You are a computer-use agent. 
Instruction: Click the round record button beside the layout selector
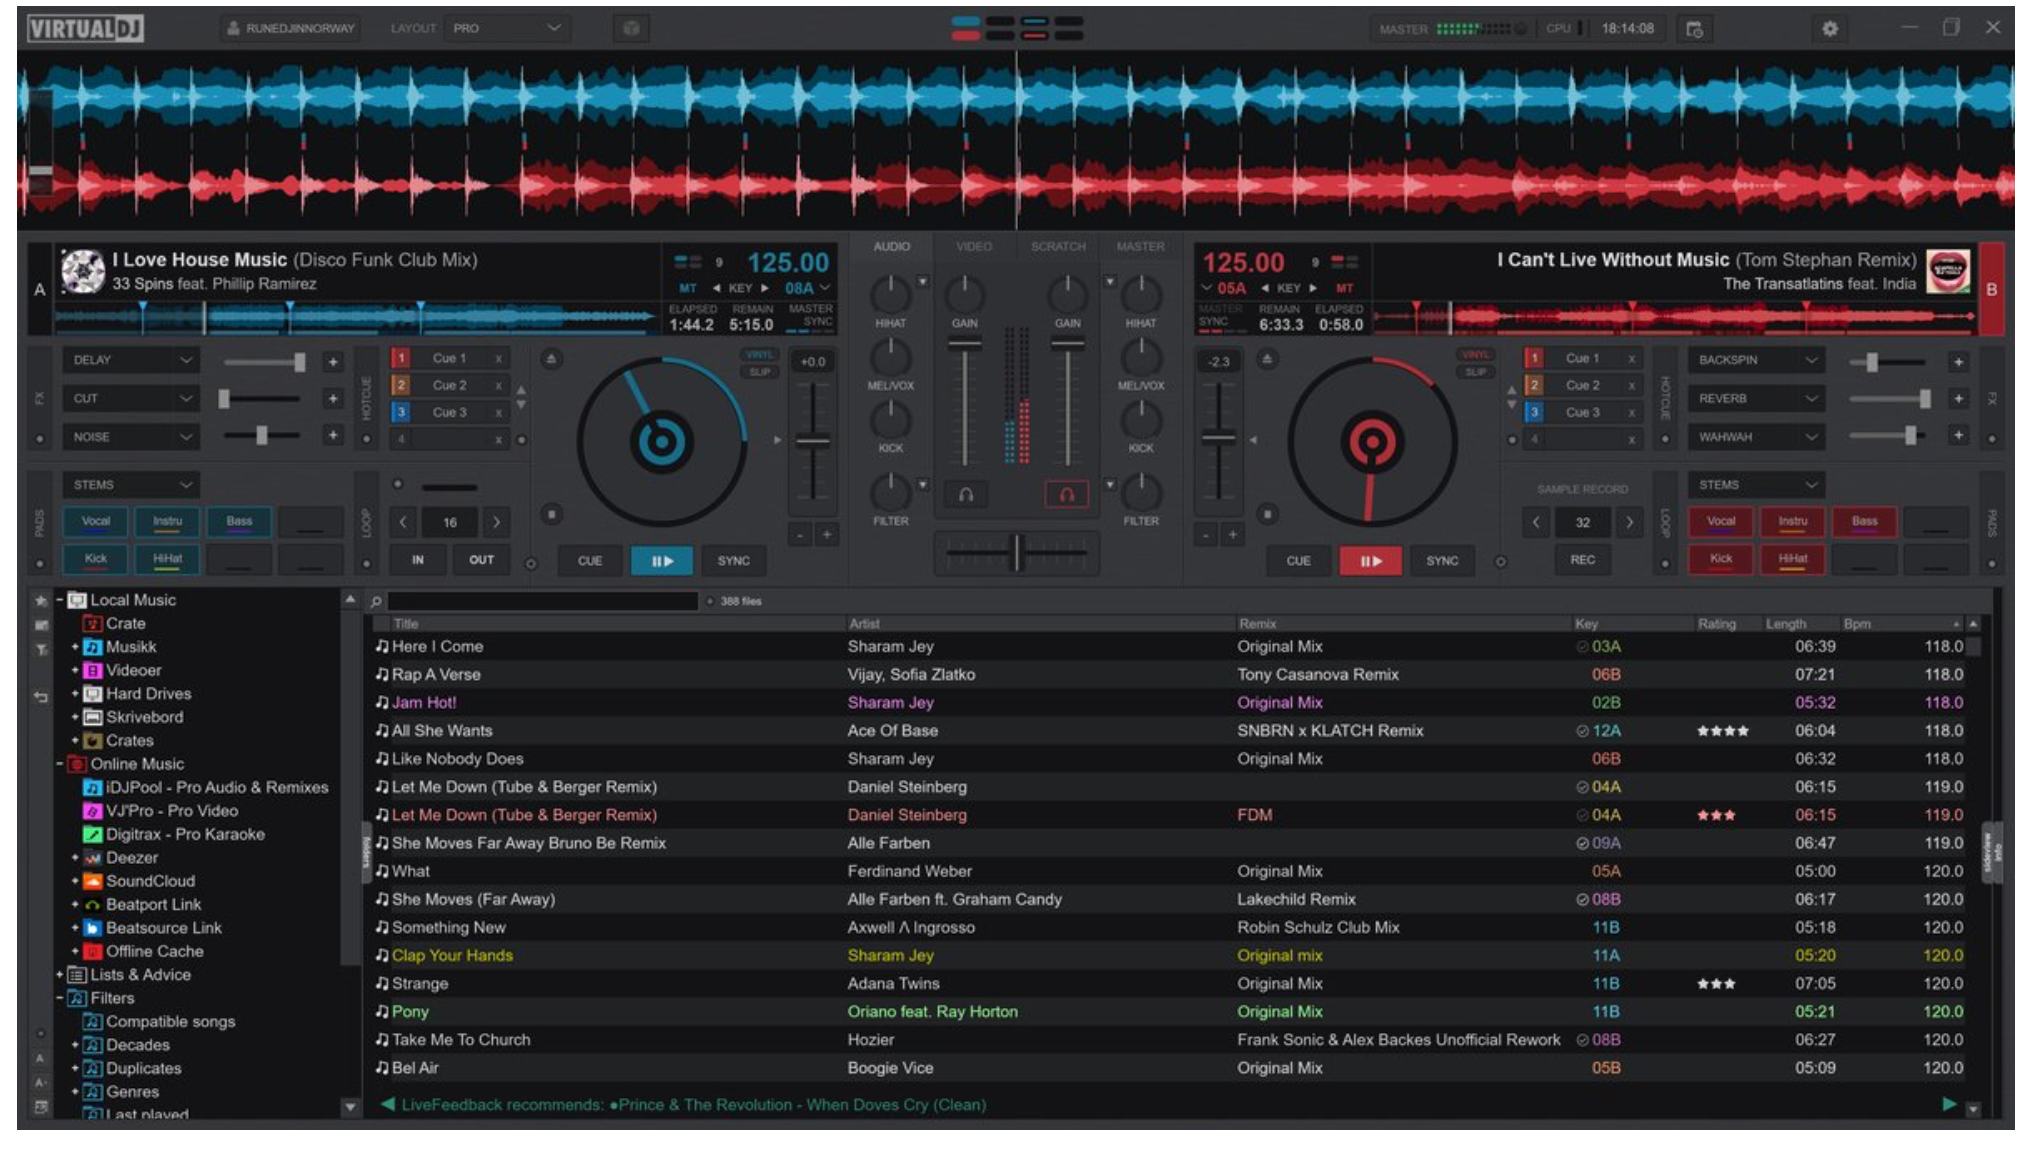tap(631, 28)
